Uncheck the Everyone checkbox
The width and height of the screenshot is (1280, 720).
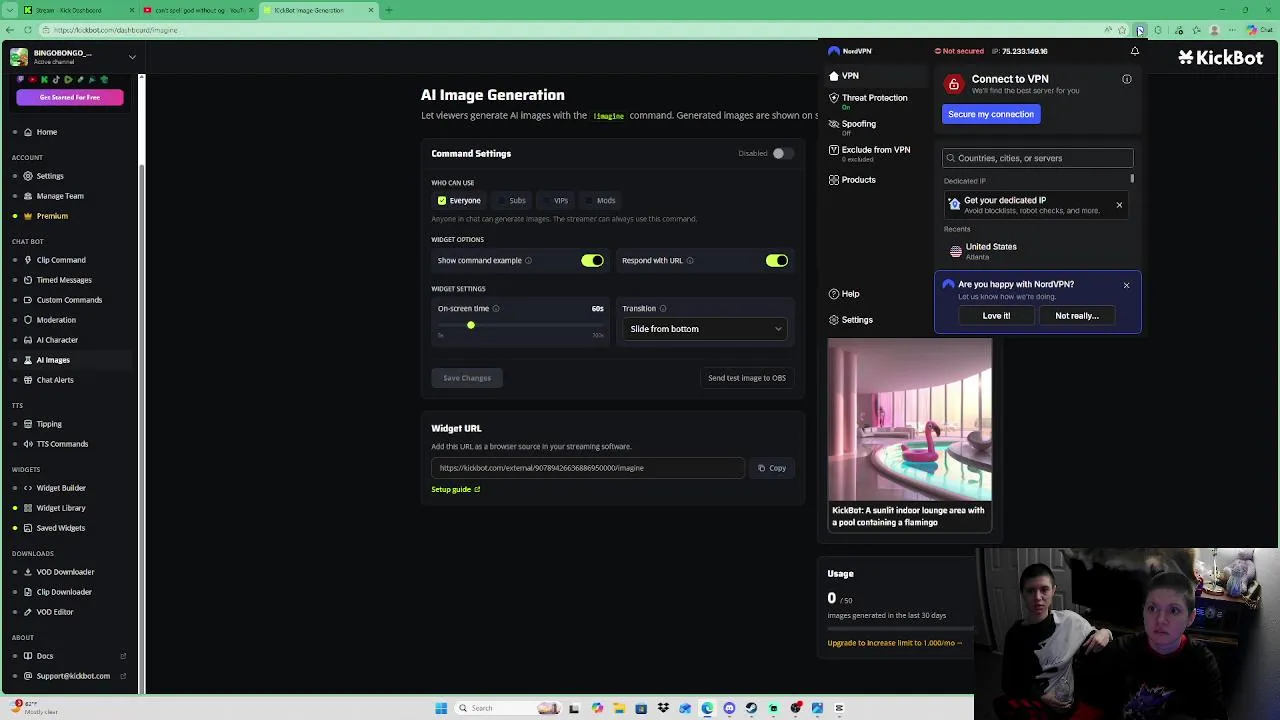[442, 201]
